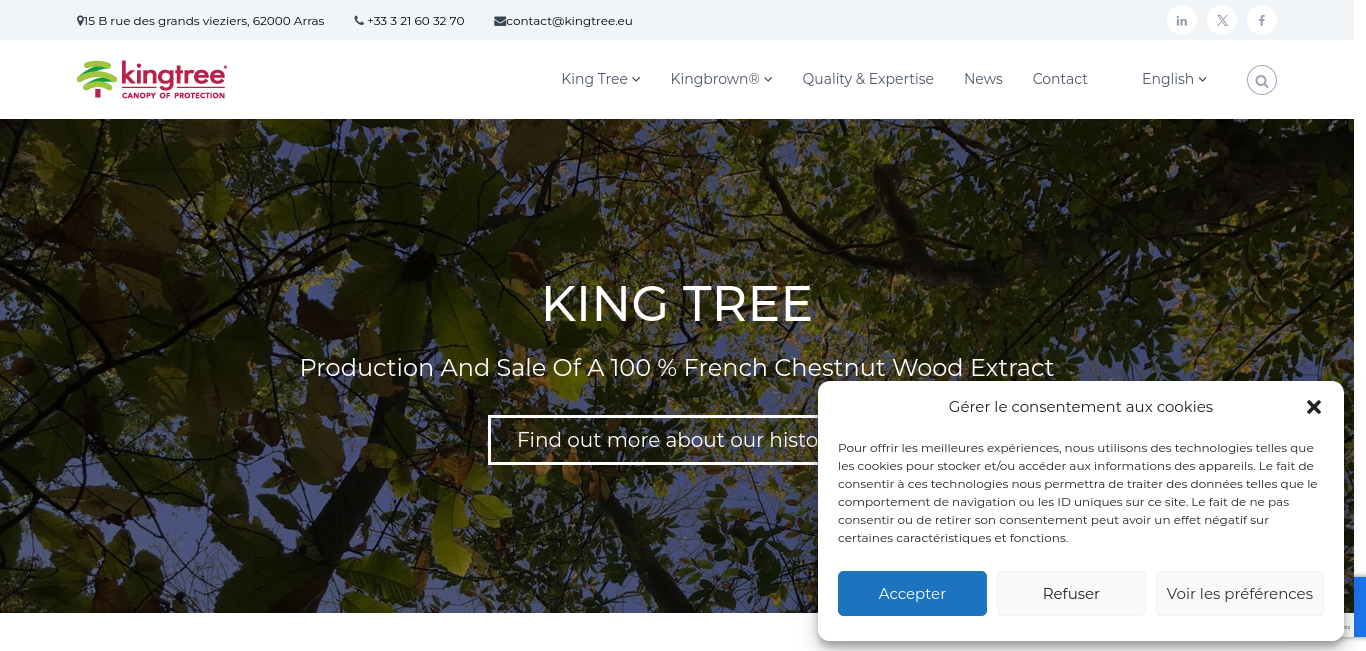Click the Accepter cookies button
The image size is (1366, 651).
(912, 593)
